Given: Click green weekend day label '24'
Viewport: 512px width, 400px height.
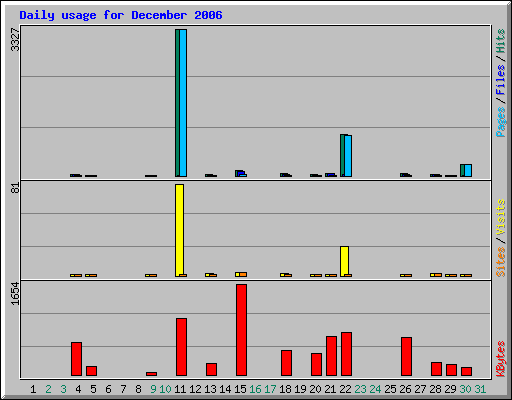Looking at the screenshot, I should coord(375,389).
